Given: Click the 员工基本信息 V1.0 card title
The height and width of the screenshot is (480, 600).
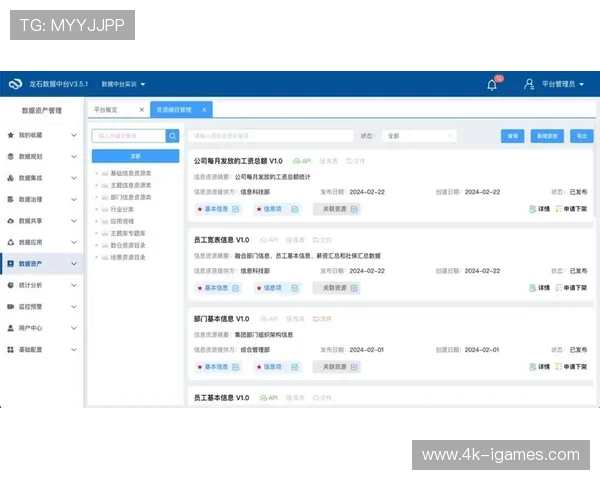Looking at the screenshot, I should tap(222, 398).
